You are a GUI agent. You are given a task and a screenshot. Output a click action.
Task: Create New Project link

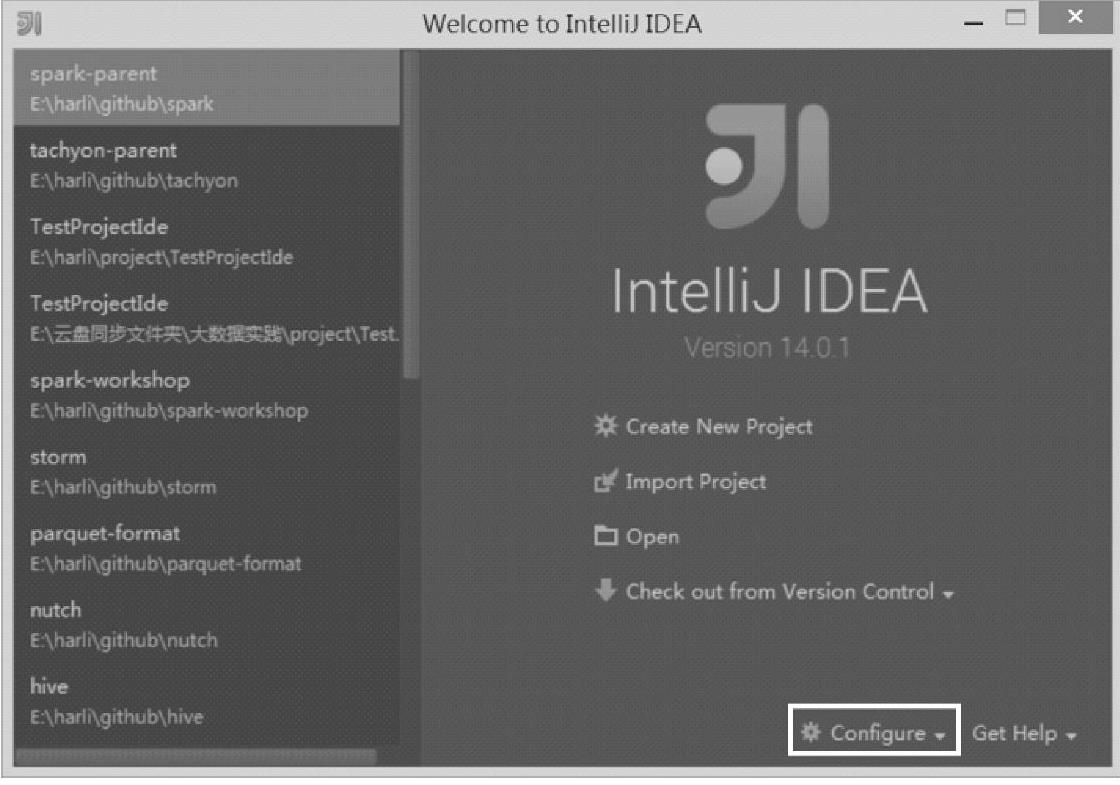coord(719,426)
